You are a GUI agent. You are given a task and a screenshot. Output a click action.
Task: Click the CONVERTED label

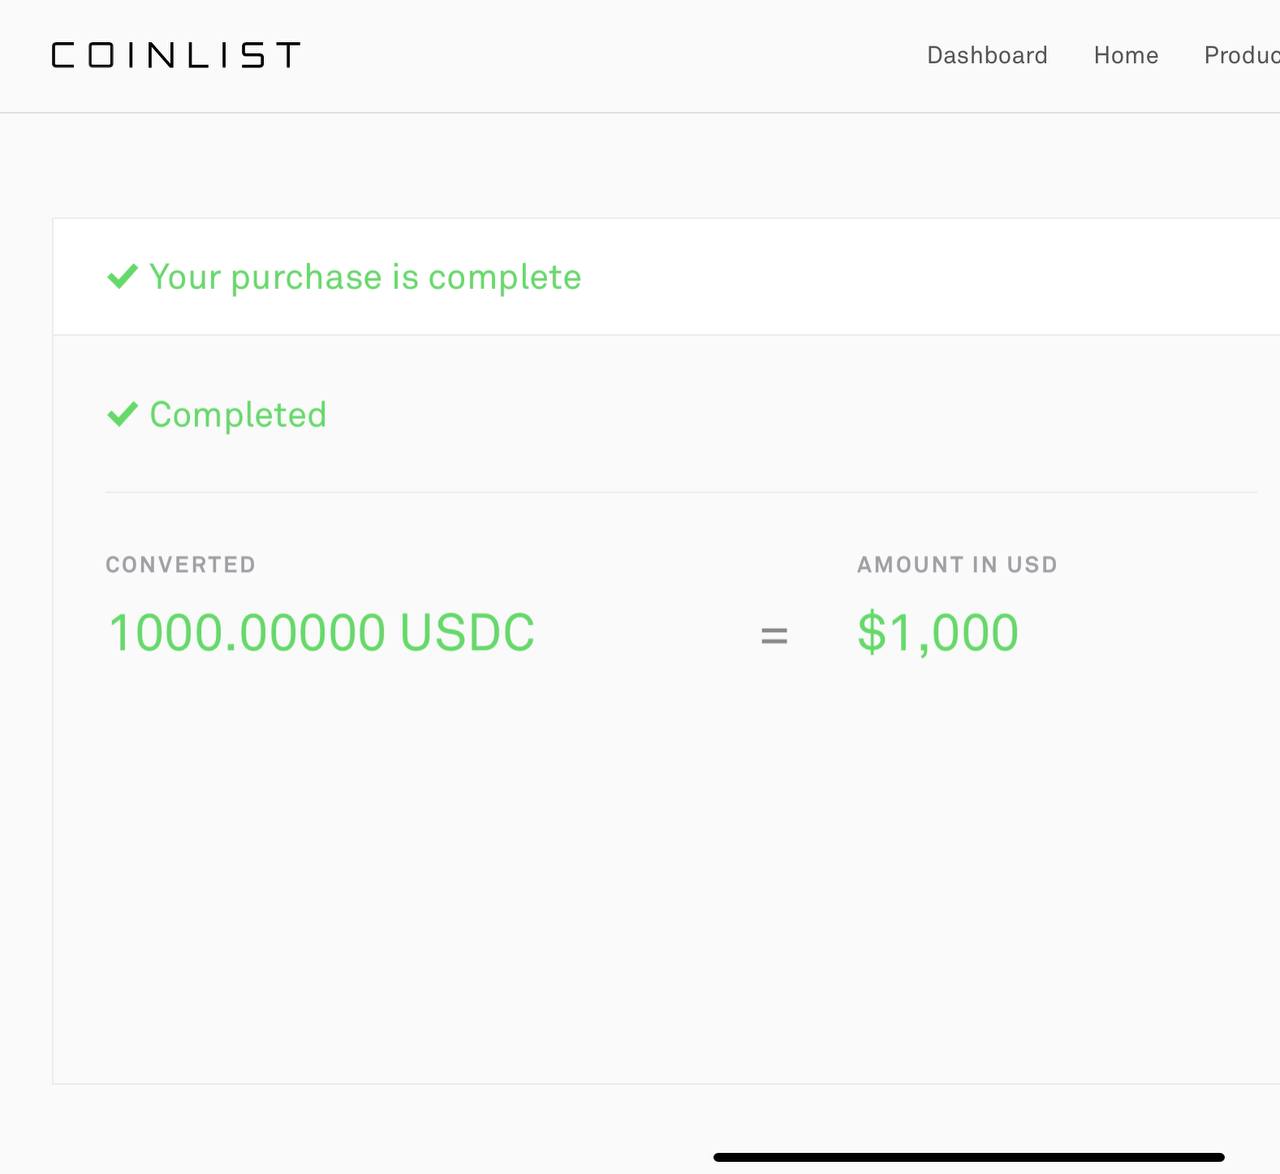point(181,565)
